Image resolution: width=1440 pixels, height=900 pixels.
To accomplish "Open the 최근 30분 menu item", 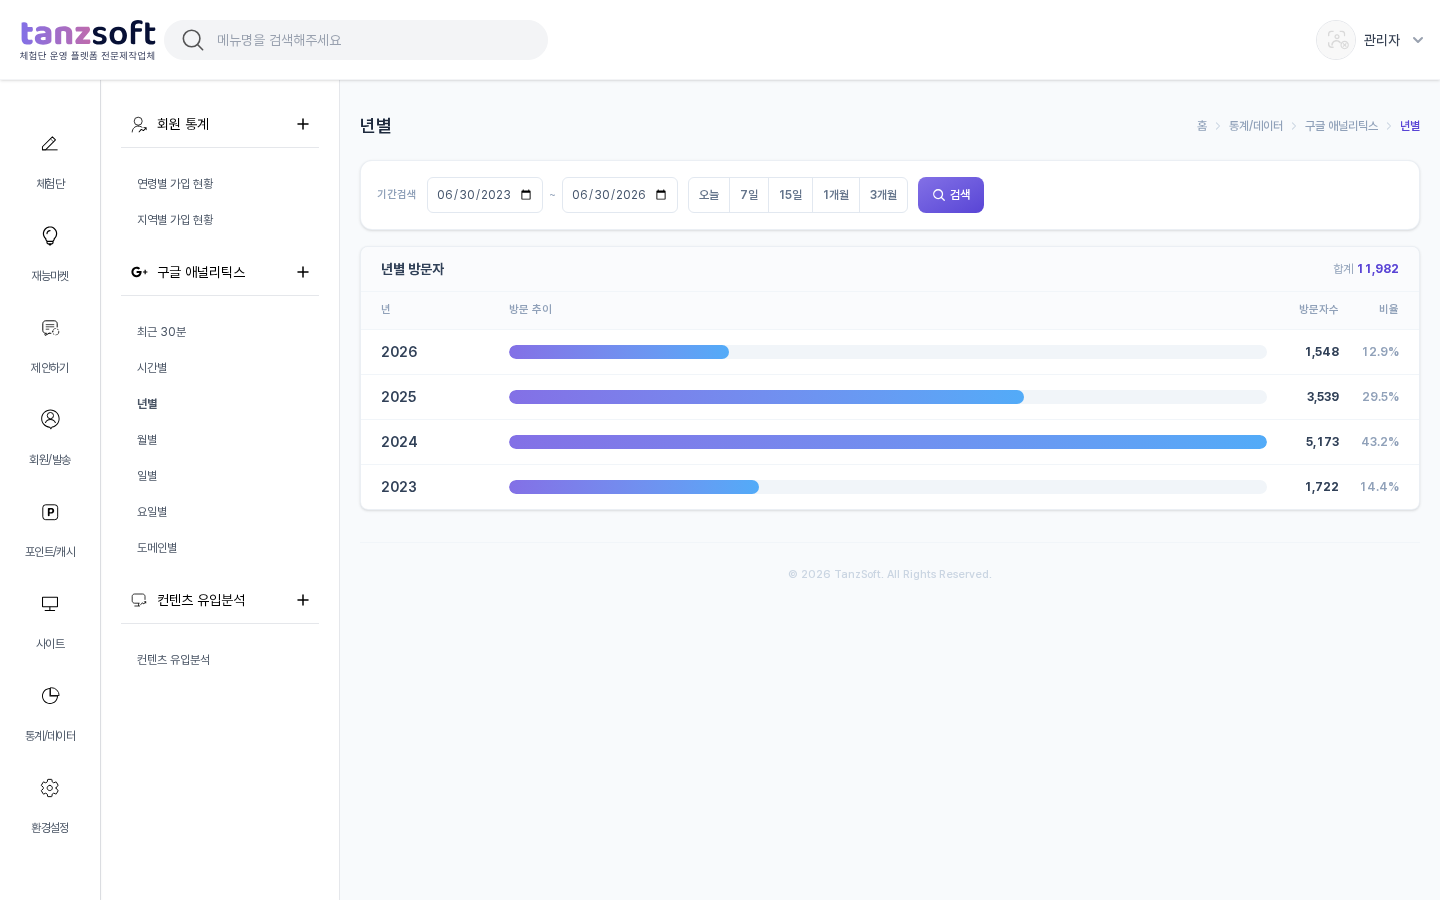I will [x=162, y=332].
